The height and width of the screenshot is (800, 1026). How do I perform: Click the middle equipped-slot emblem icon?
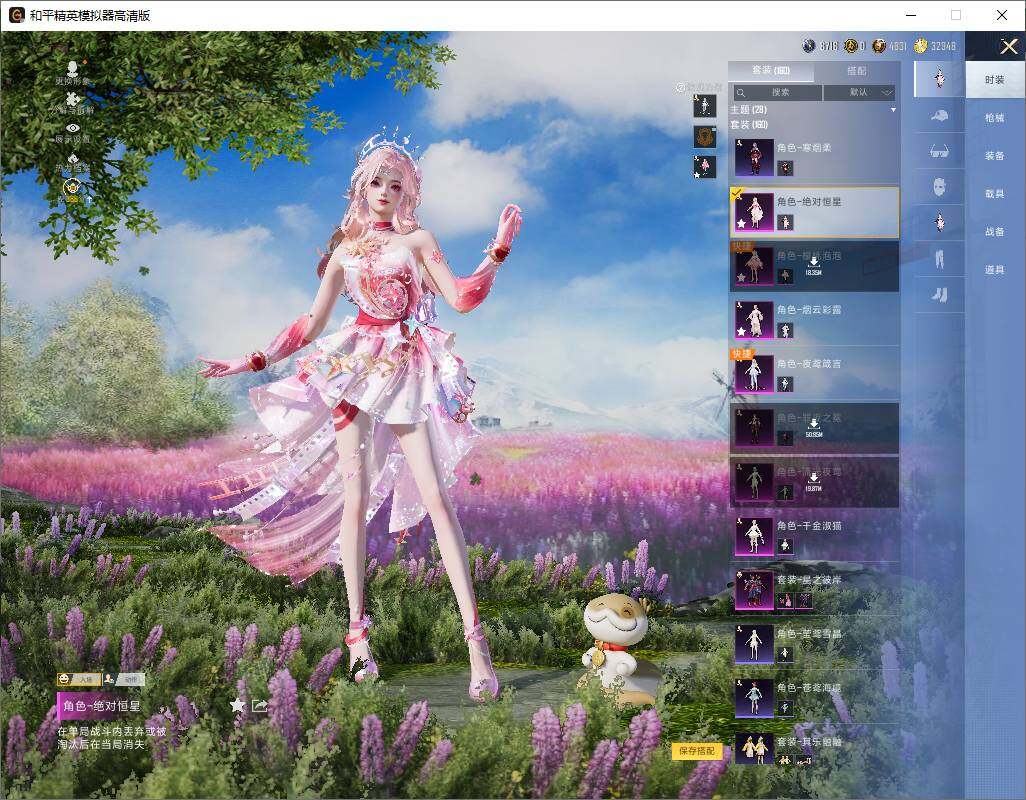click(705, 137)
